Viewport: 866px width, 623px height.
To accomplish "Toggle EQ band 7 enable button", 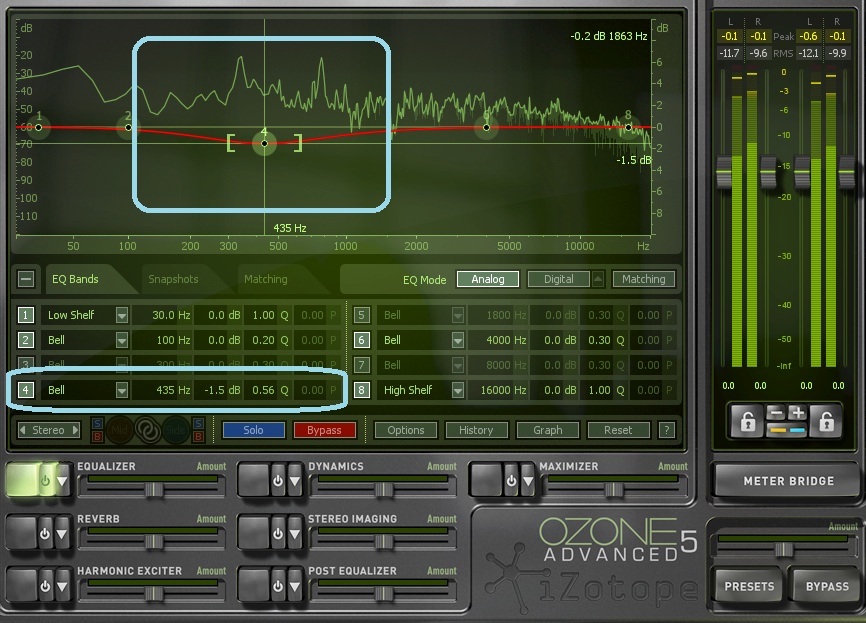I will (361, 365).
